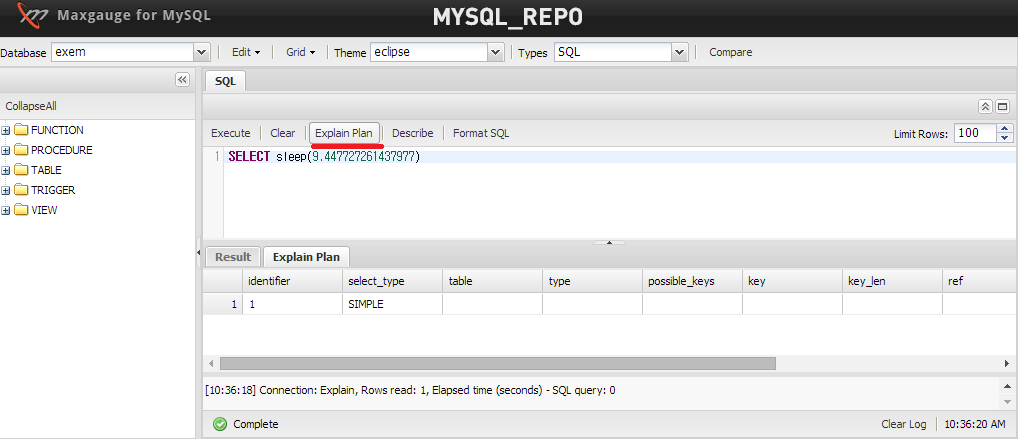1018x439 pixels.
Task: Maximize the SQL editor panel icon
Action: pyautogui.click(x=1002, y=107)
